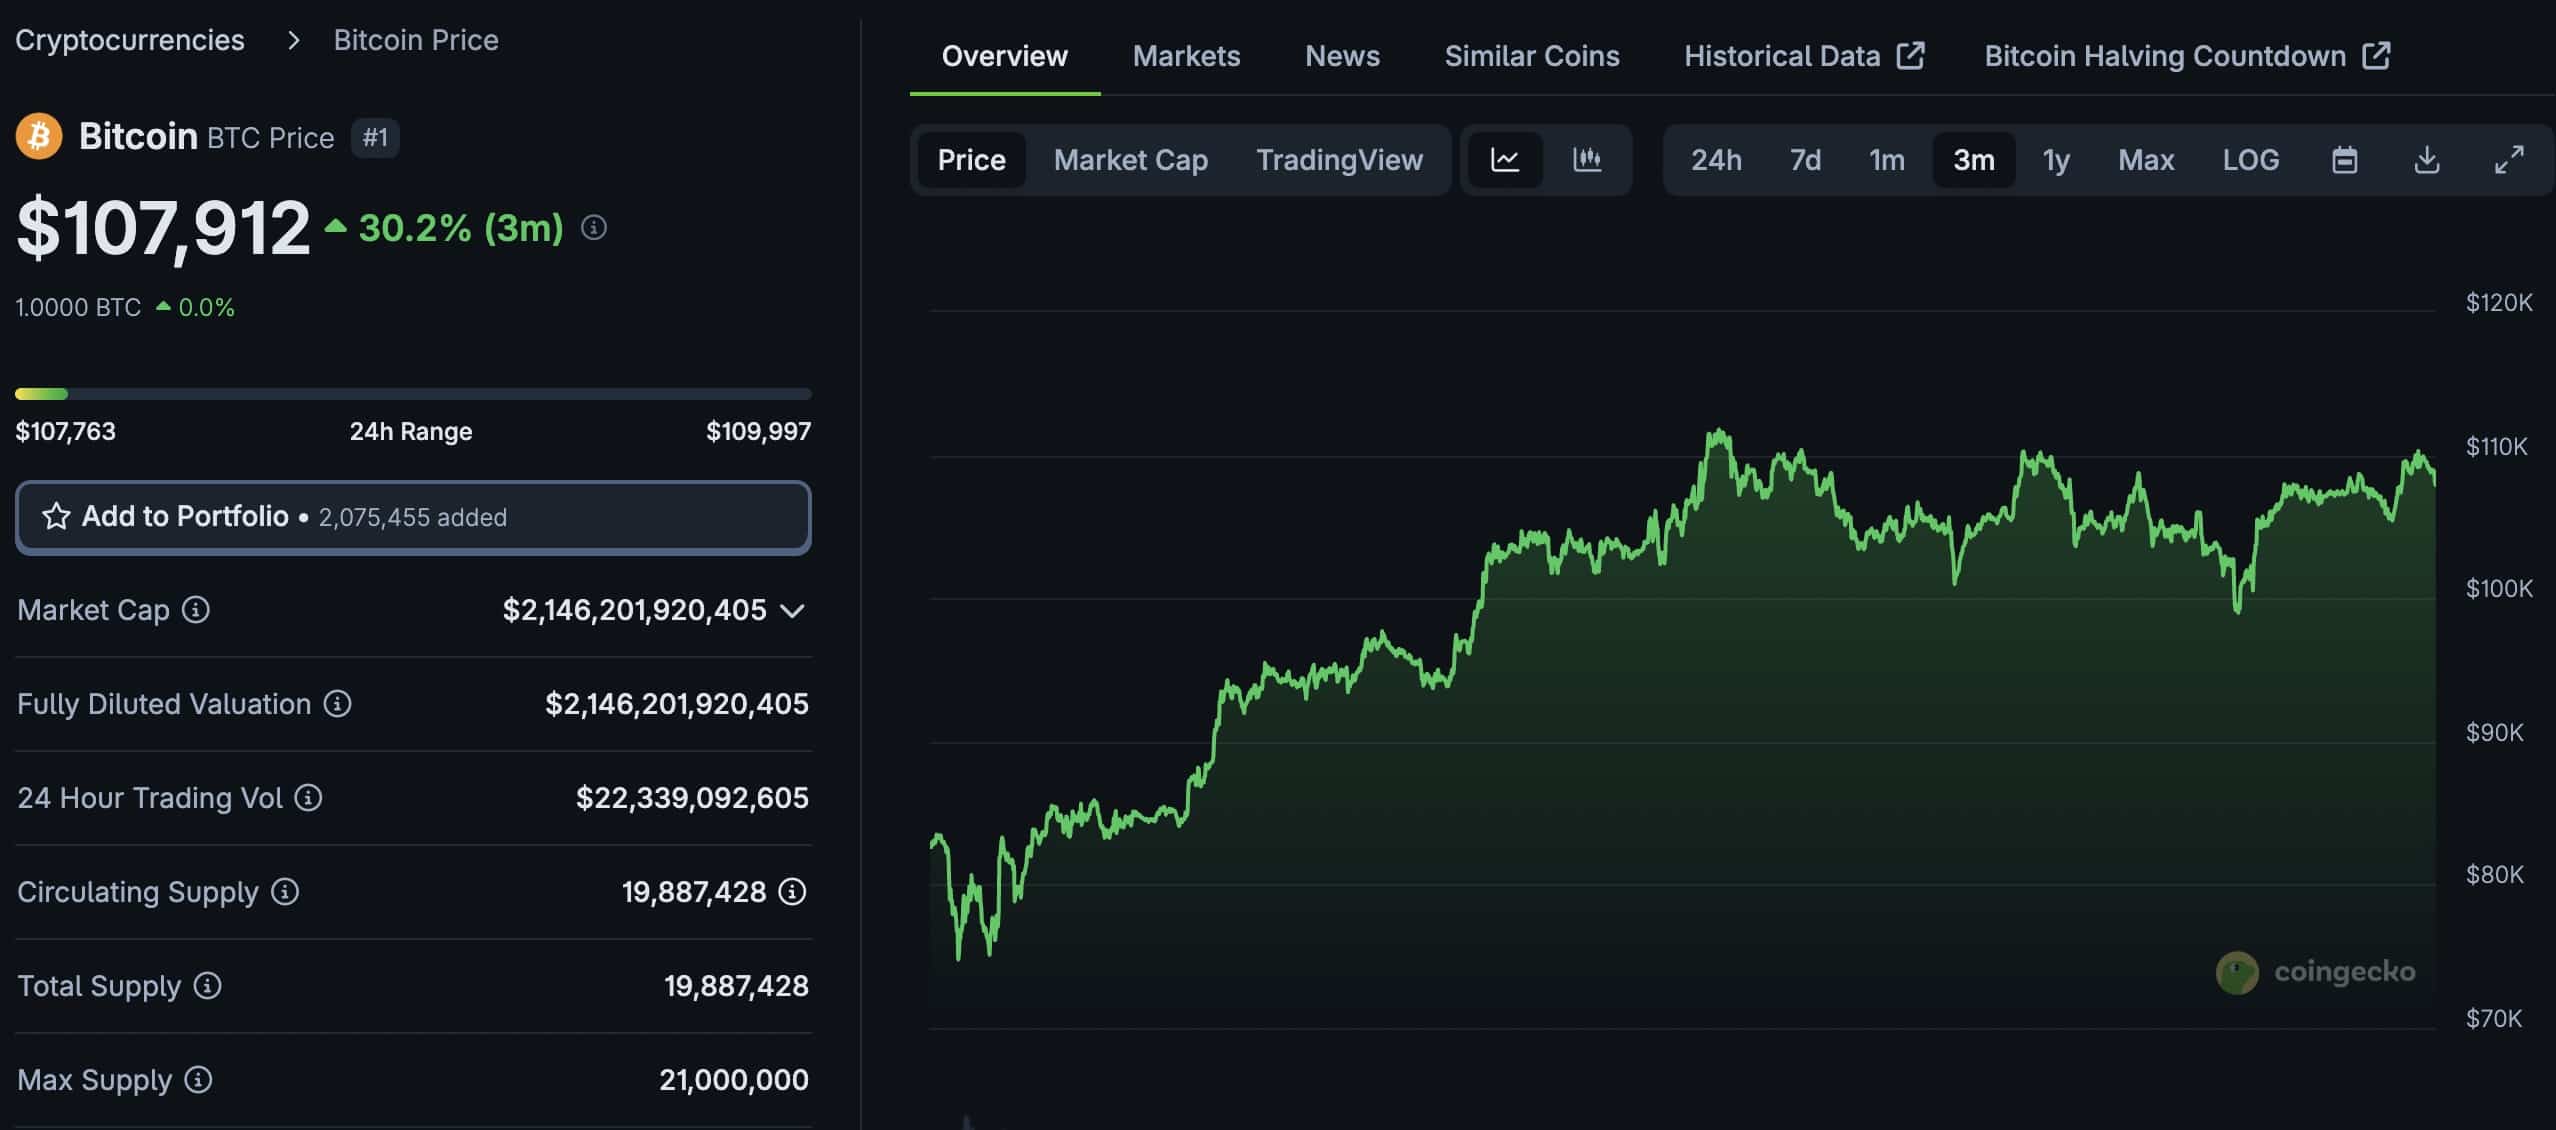Expand chart to fullscreen icon
This screenshot has height=1130, width=2556.
pyautogui.click(x=2509, y=160)
